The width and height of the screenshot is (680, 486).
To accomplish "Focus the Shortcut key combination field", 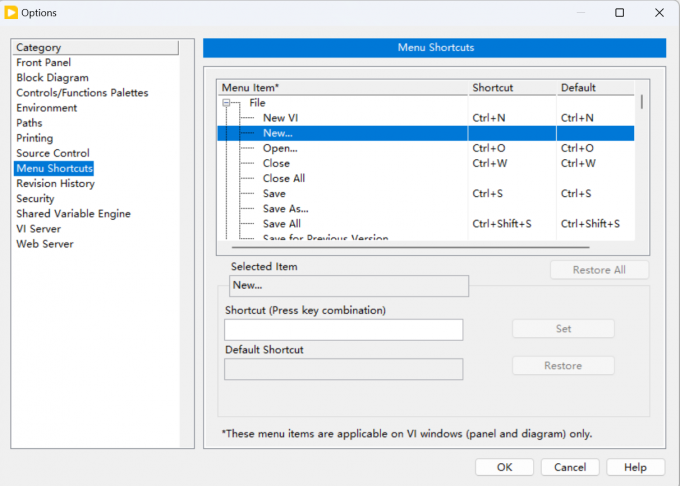I will coord(343,330).
